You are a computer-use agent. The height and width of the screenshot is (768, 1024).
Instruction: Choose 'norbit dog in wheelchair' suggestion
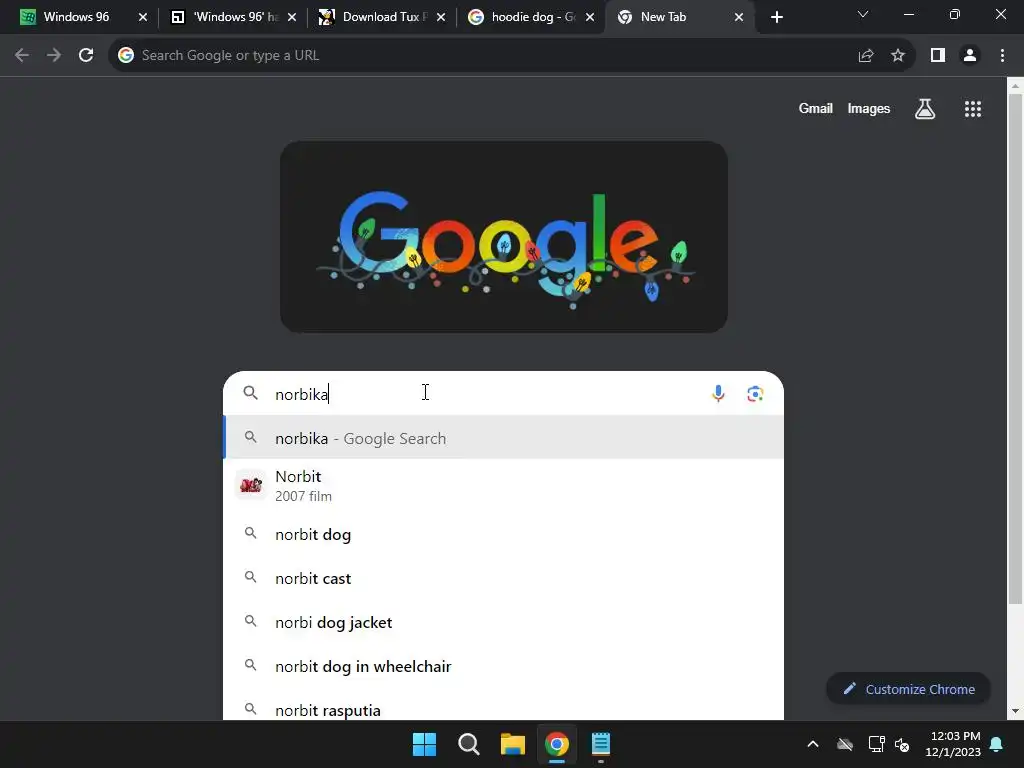click(504, 666)
